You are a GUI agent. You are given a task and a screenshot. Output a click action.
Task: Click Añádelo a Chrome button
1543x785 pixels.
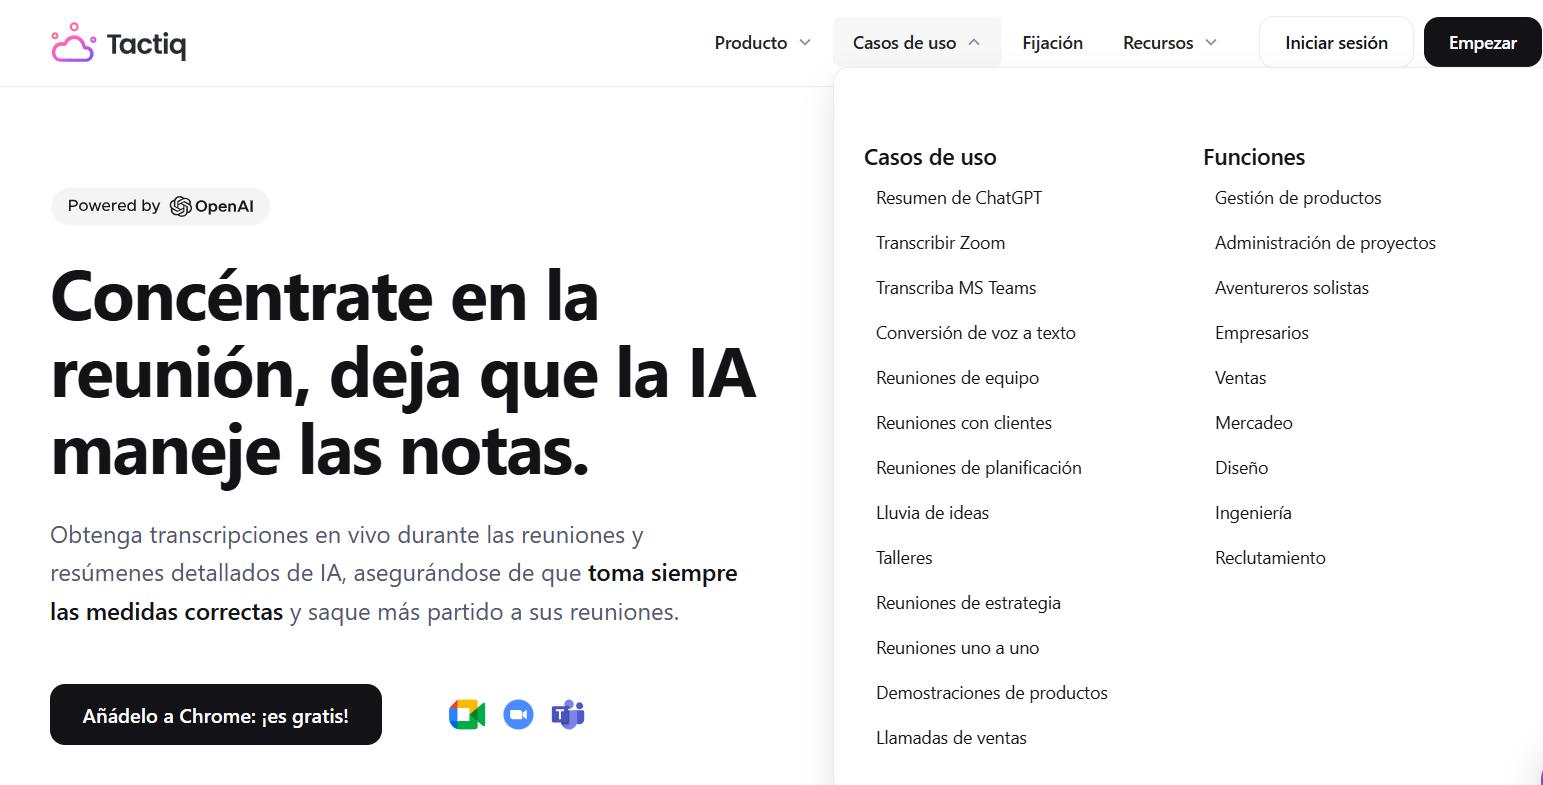pyautogui.click(x=216, y=715)
